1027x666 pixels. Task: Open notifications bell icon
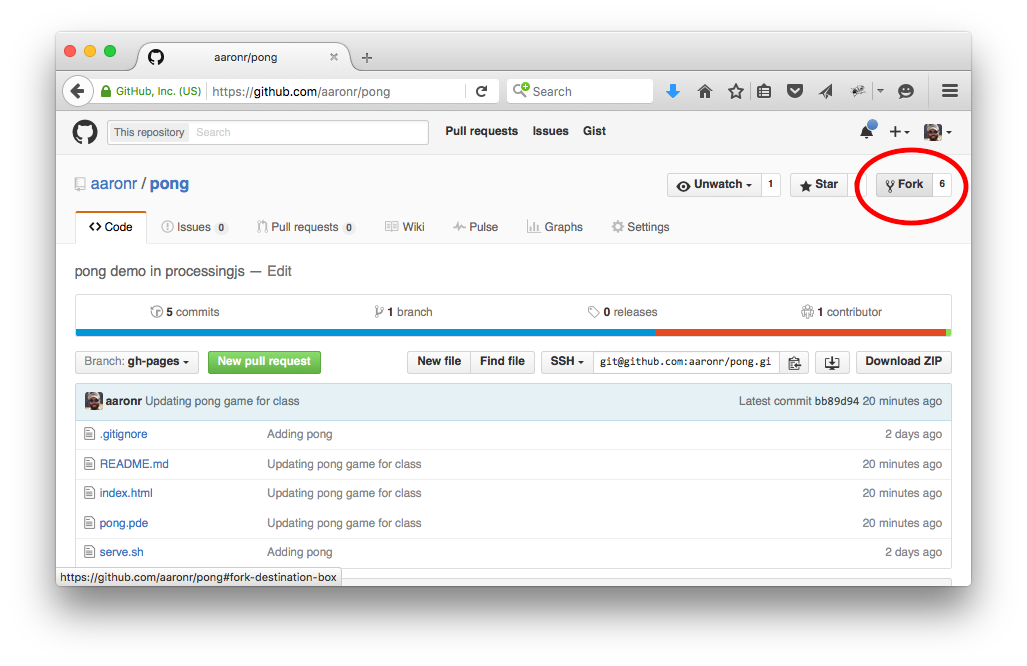click(x=867, y=130)
